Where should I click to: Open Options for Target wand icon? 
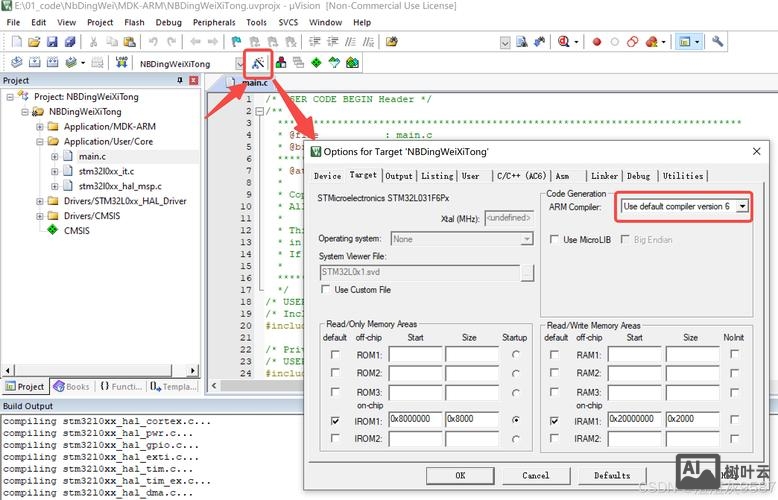[258, 63]
